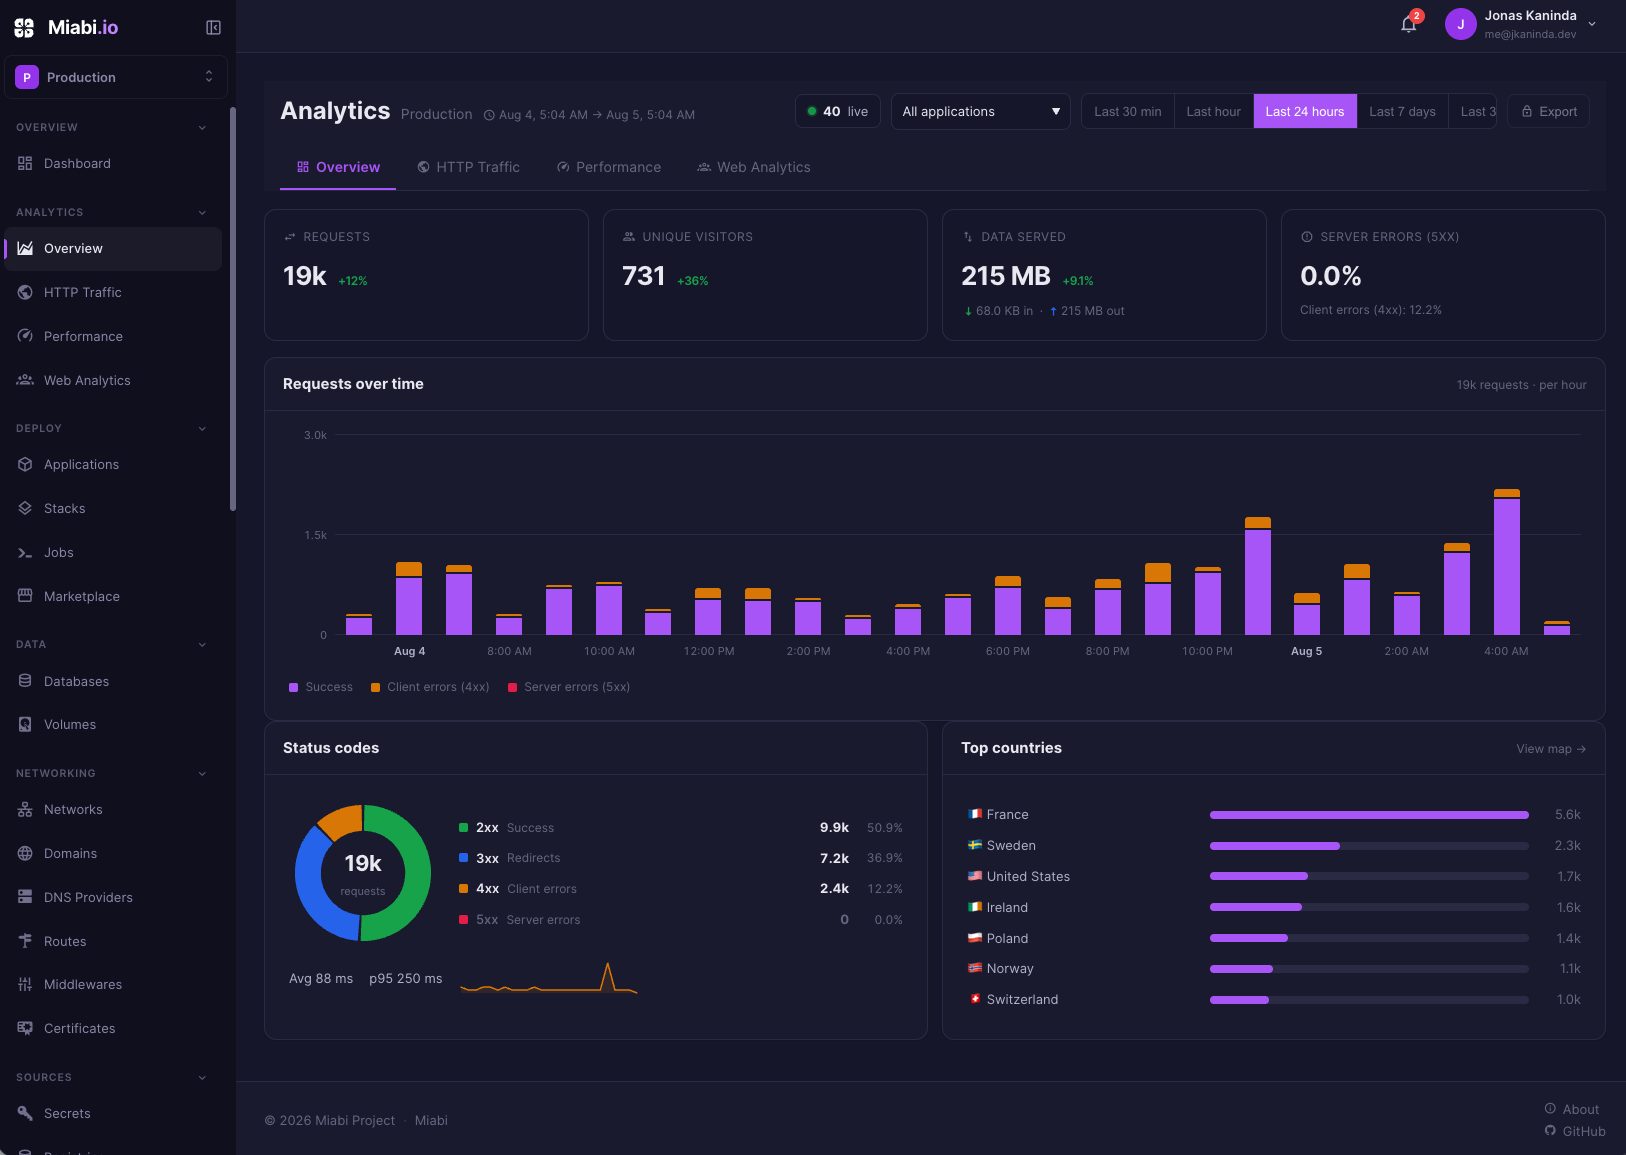Click the 4xx Client errors row
This screenshot has height=1155, width=1626.
coord(680,889)
